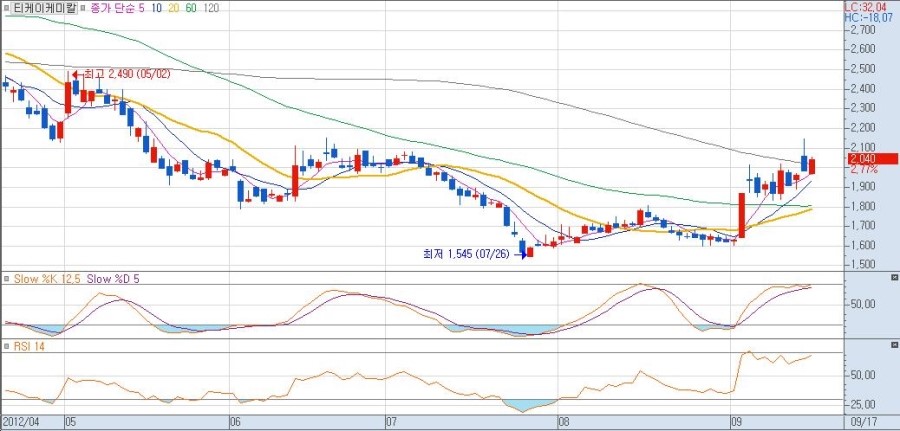The height and width of the screenshot is (431, 900).
Task: Click the square marker before 티케이케미칼
Action: click(x=7, y=9)
